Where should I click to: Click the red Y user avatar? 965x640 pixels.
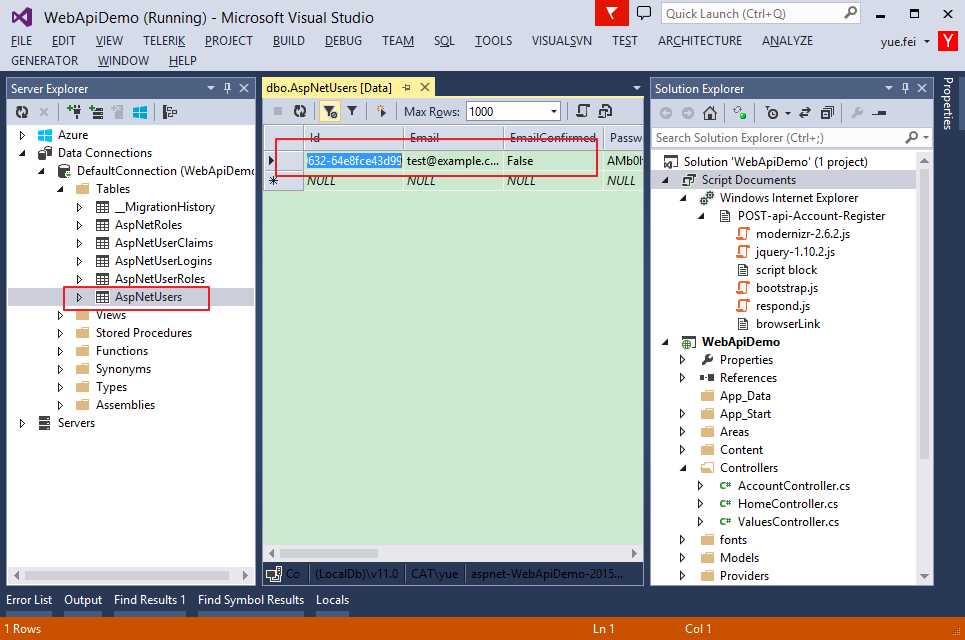pyautogui.click(x=947, y=41)
